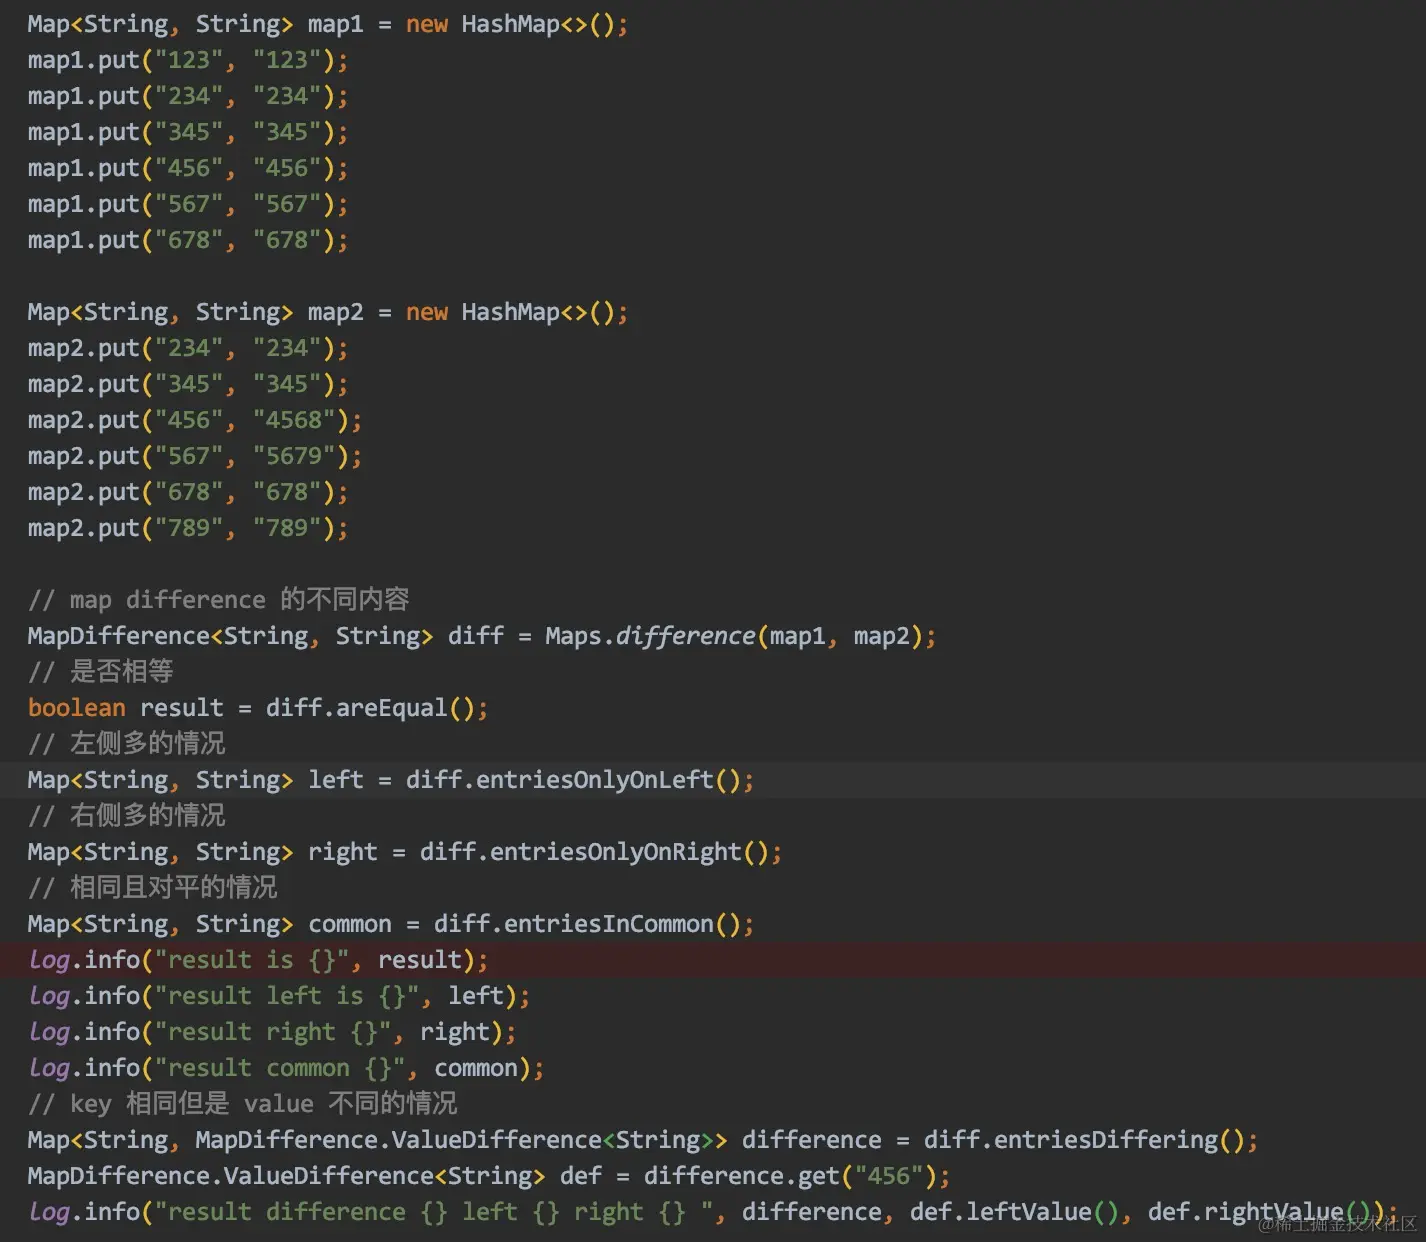Click the map2 HashMap declaration line
1426x1242 pixels.
point(327,312)
